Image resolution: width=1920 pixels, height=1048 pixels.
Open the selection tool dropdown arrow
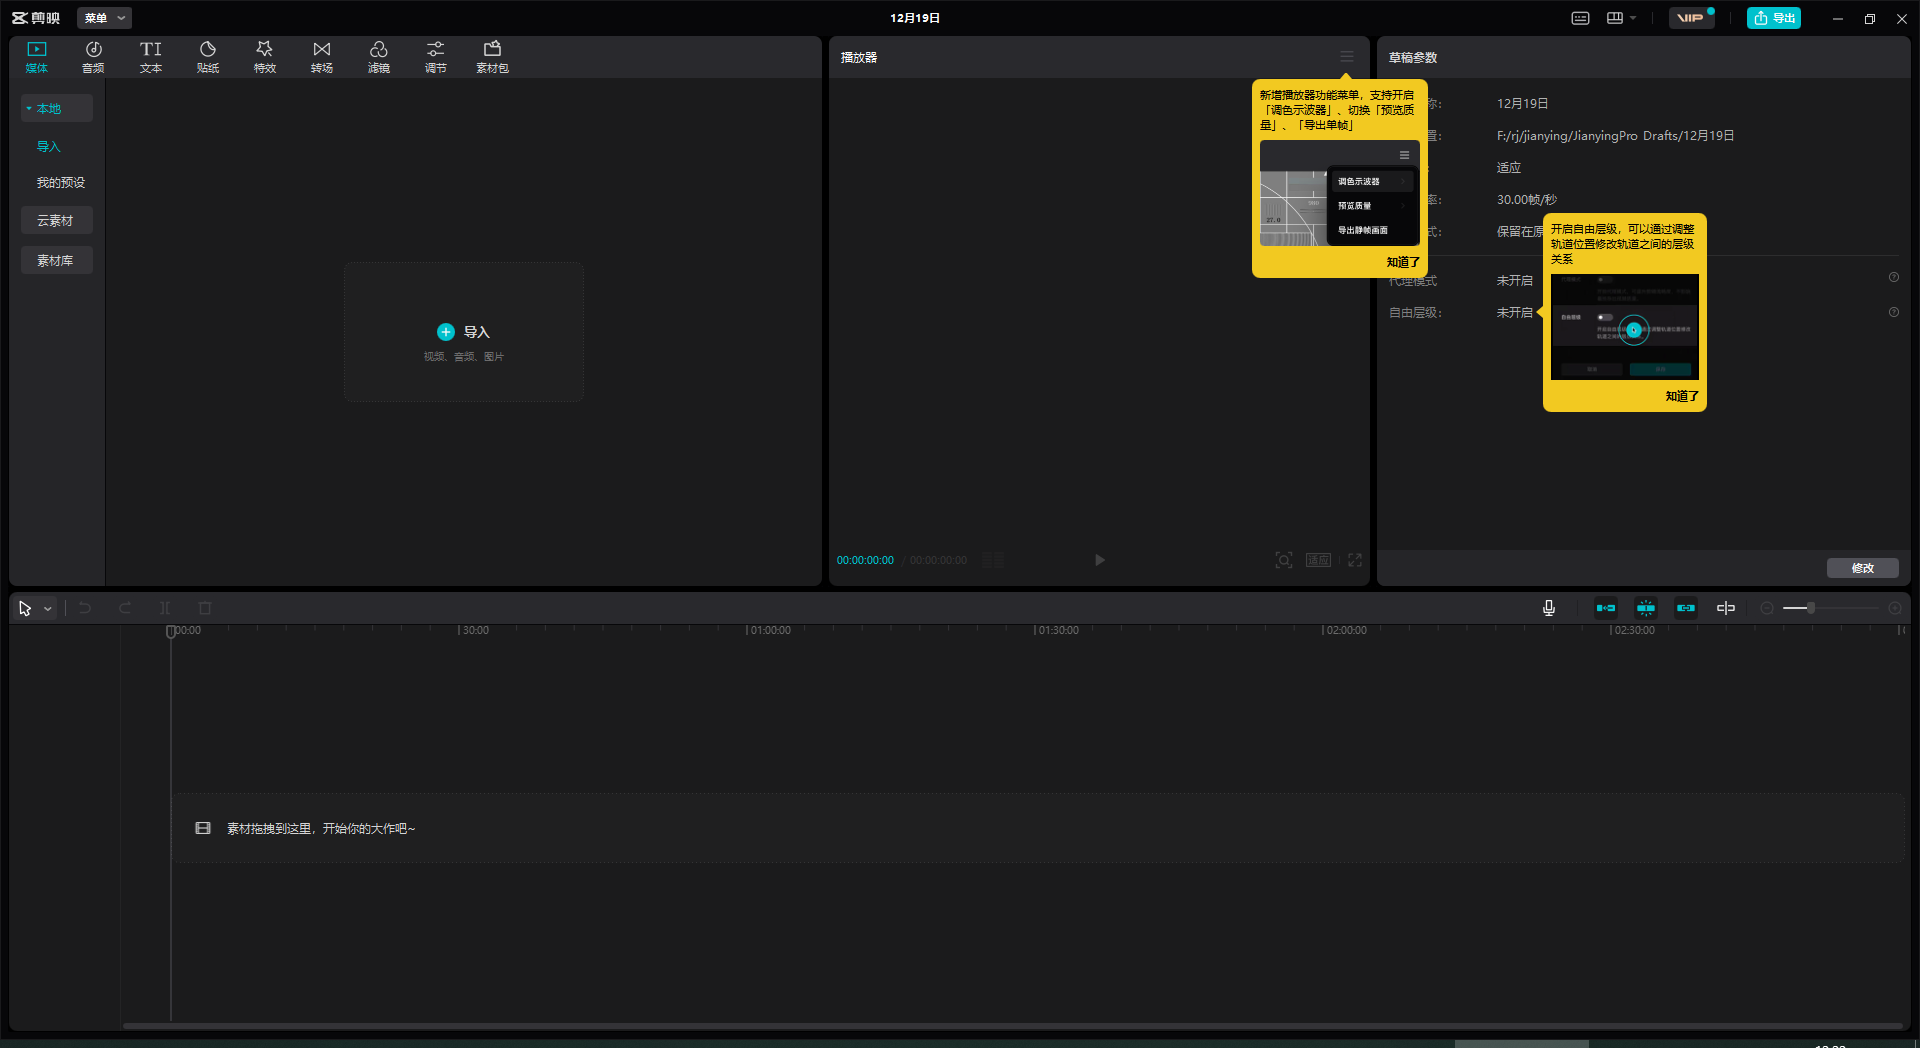[x=47, y=608]
